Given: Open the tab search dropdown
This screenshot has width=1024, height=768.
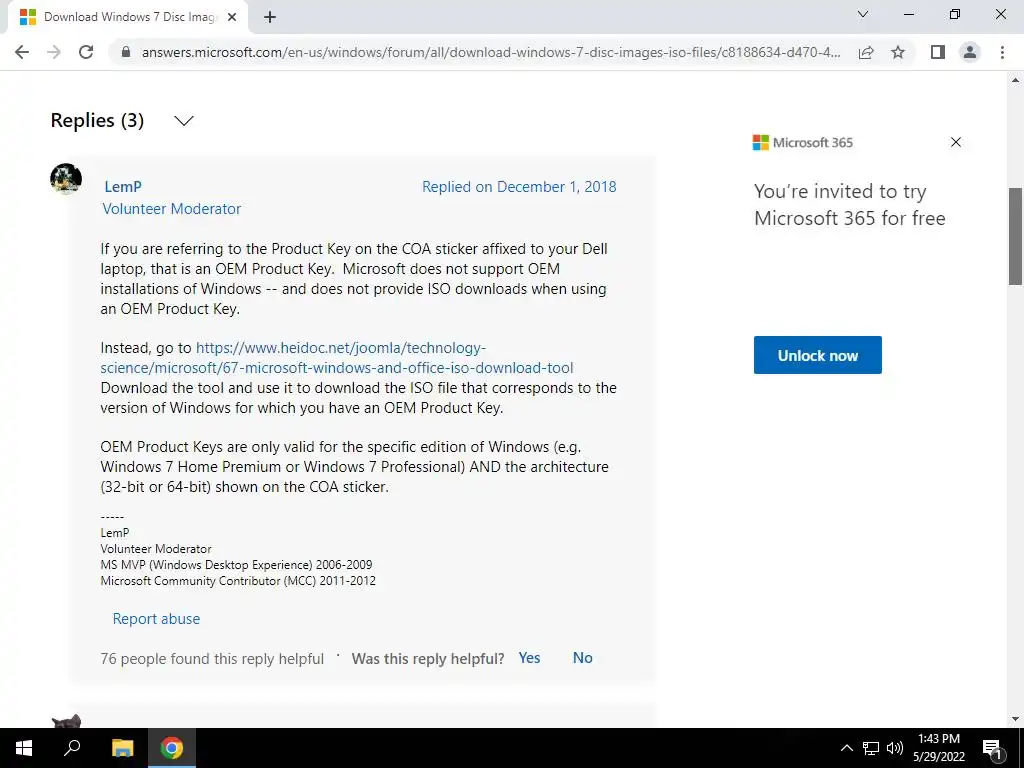Looking at the screenshot, I should 863,14.
